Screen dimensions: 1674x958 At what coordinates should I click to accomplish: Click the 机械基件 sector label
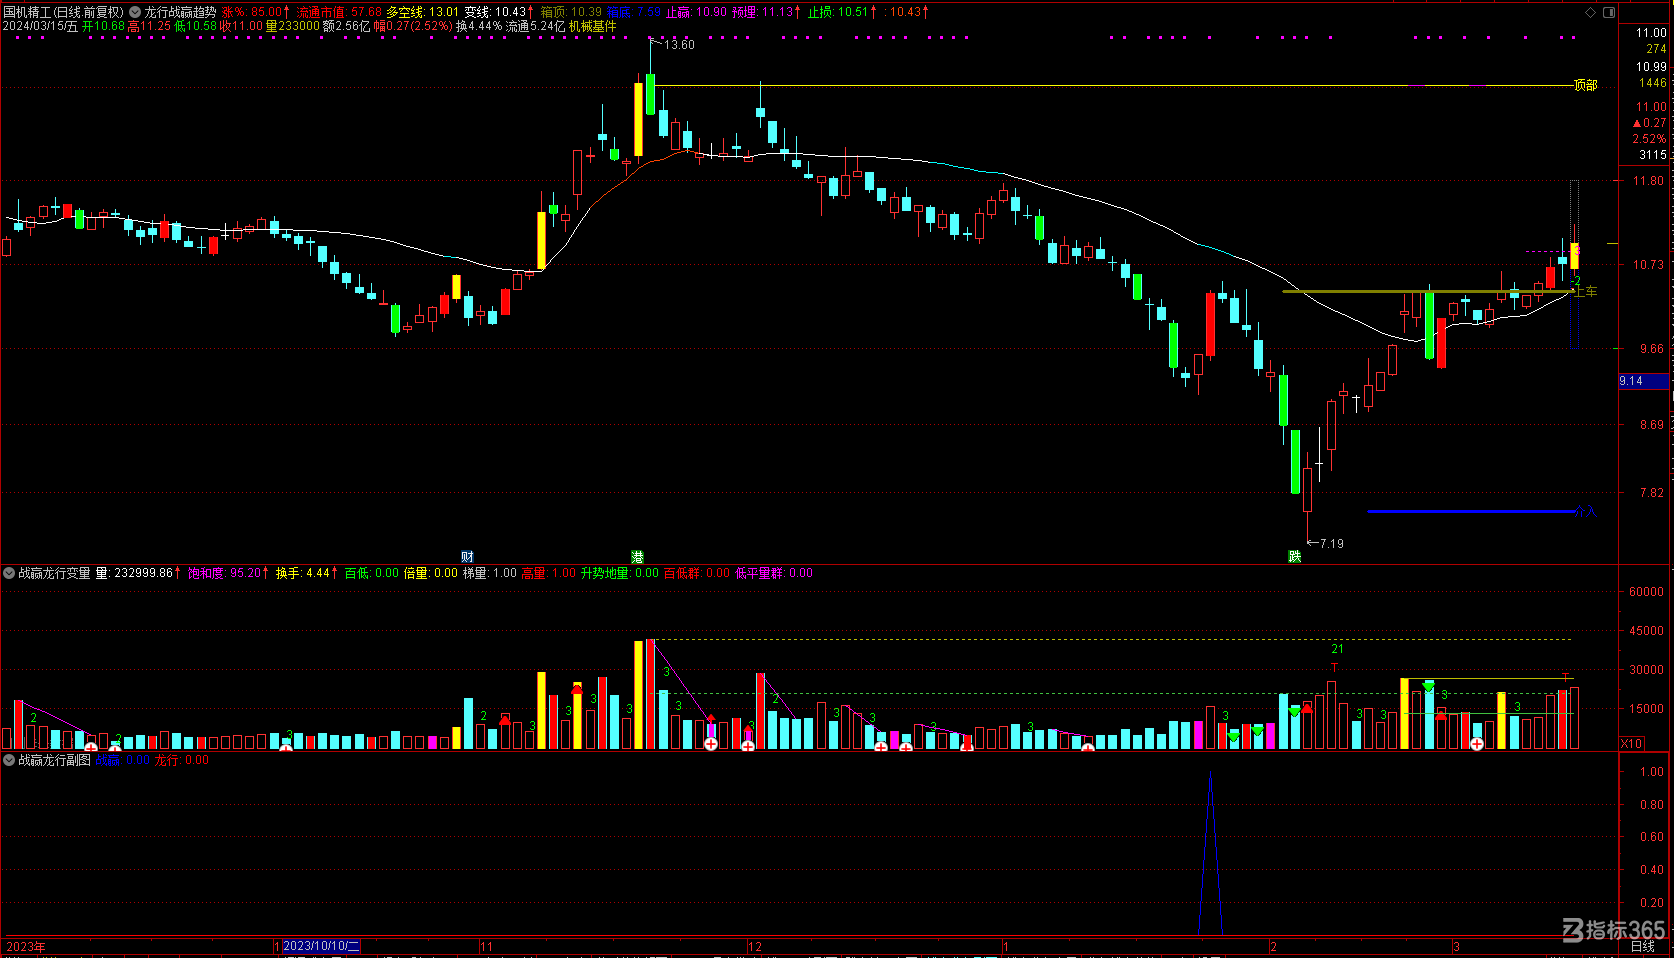pyautogui.click(x=592, y=26)
